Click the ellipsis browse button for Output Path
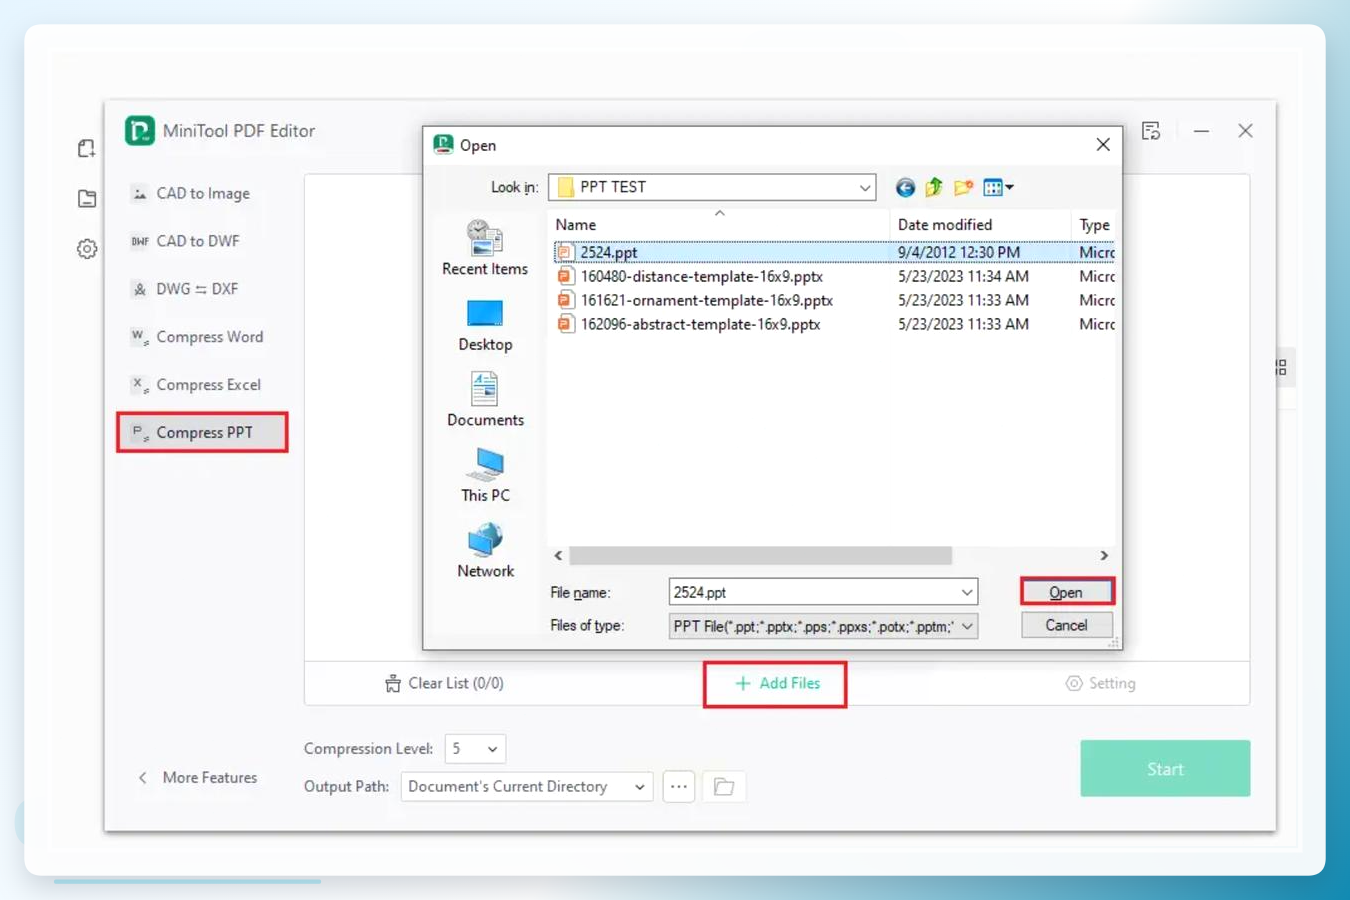This screenshot has height=900, width=1350. click(x=679, y=787)
